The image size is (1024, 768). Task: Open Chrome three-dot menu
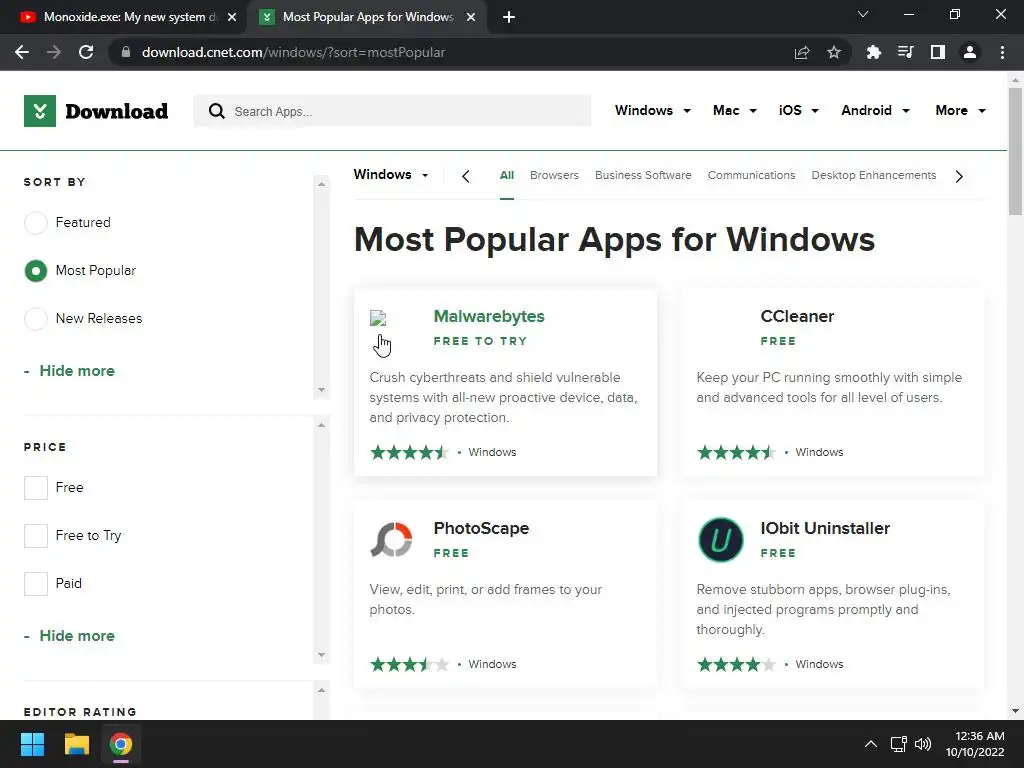click(x=1002, y=52)
